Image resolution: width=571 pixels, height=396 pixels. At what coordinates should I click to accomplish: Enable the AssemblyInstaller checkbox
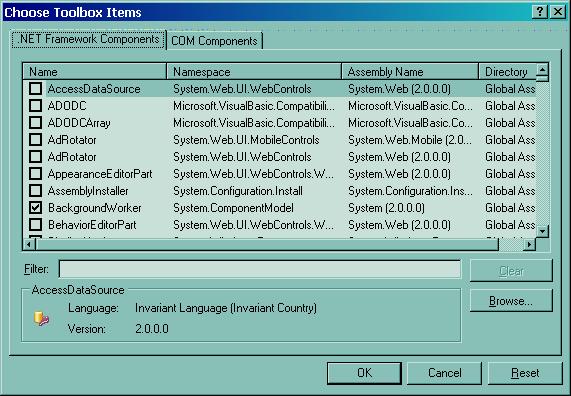(35, 191)
